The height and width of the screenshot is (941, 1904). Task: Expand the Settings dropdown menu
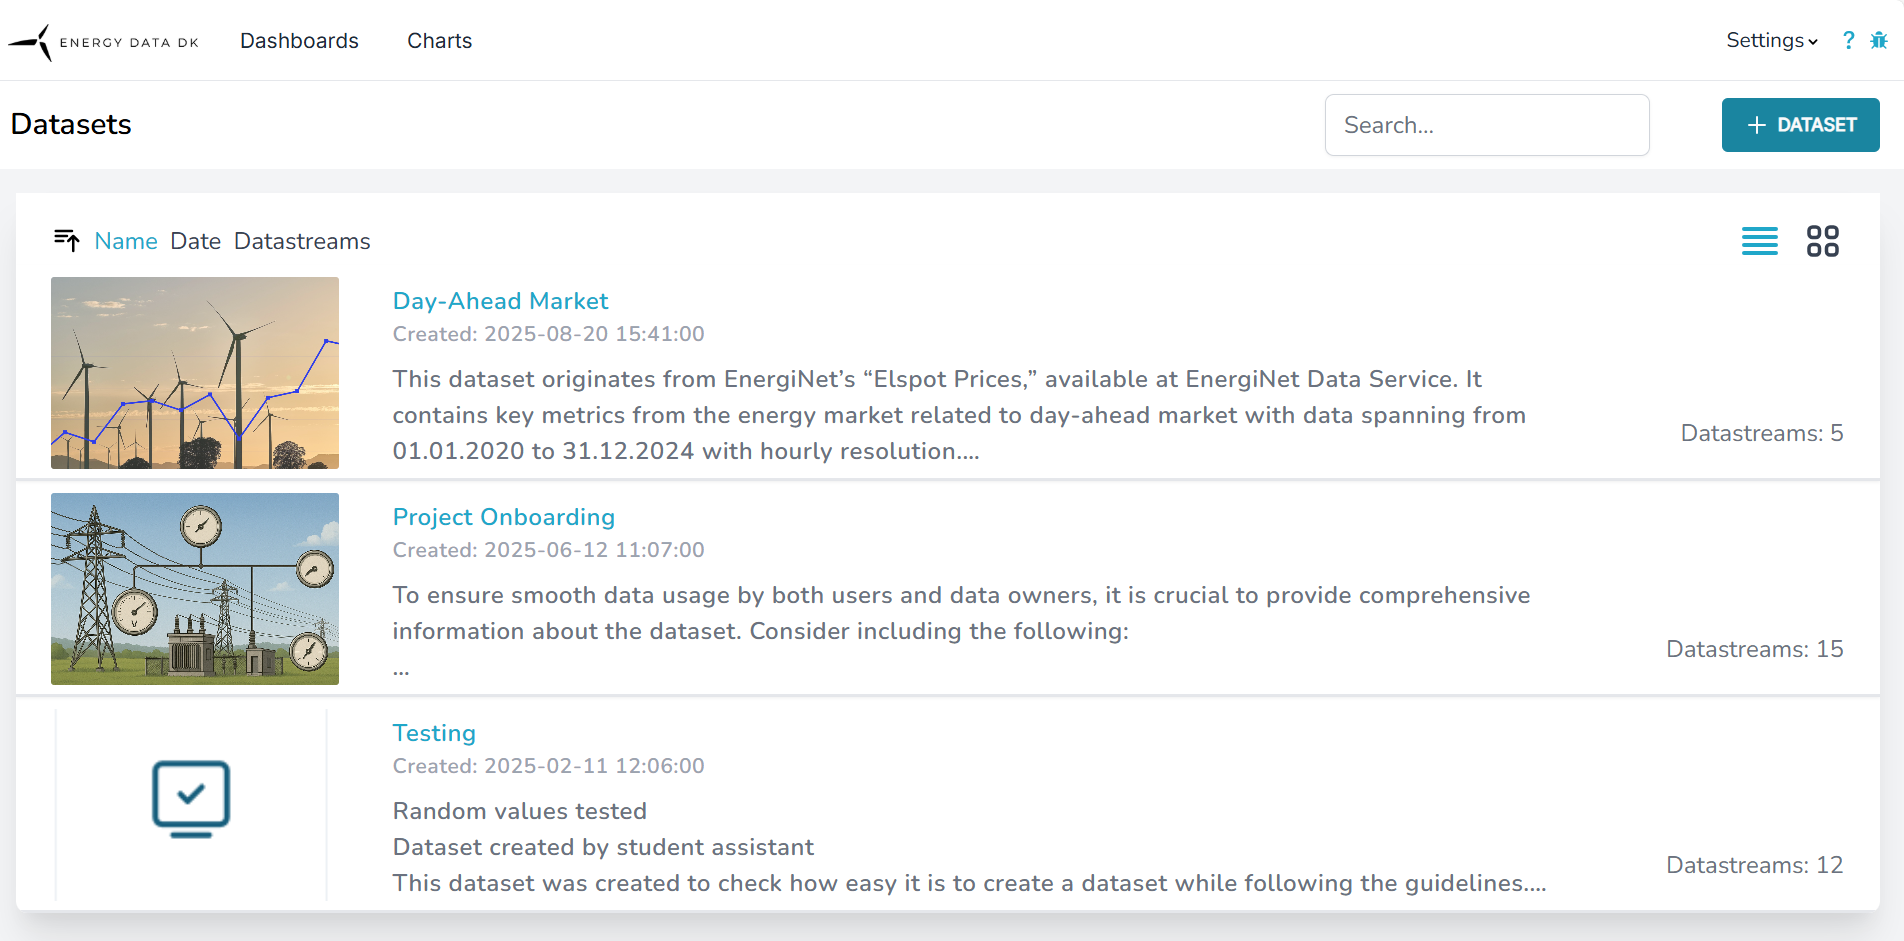(1771, 41)
